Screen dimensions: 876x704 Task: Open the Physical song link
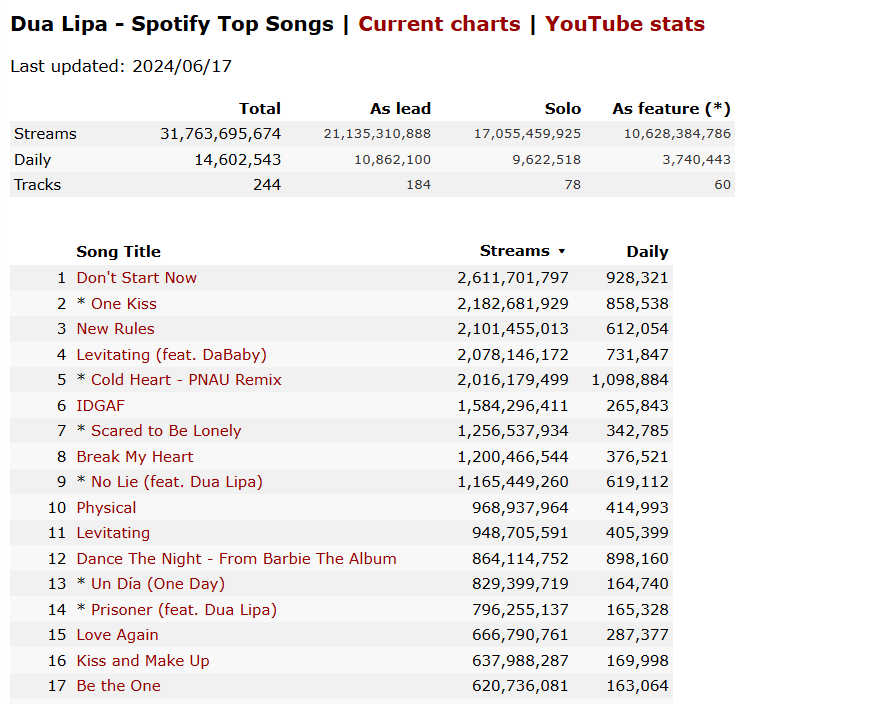point(106,507)
